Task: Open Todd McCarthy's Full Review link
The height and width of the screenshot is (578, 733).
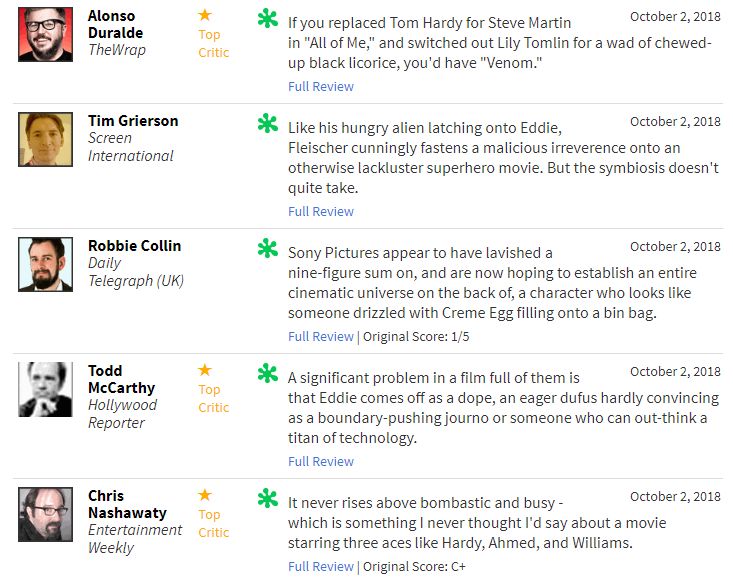Action: (321, 462)
